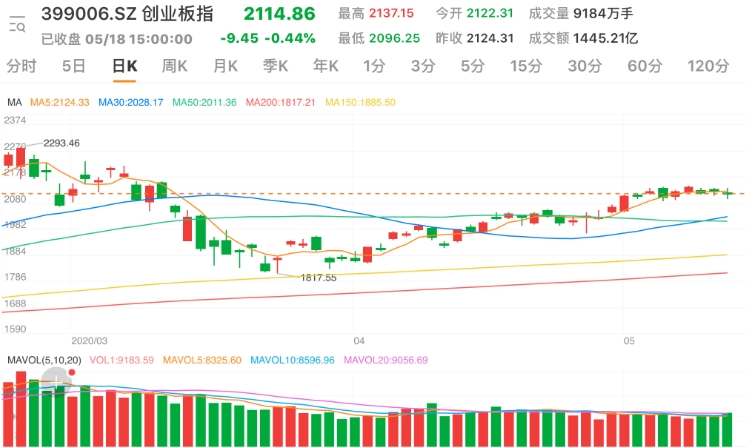Select the 1分 minute interval
Image resolution: width=746 pixels, height=448 pixels.
pos(374,67)
